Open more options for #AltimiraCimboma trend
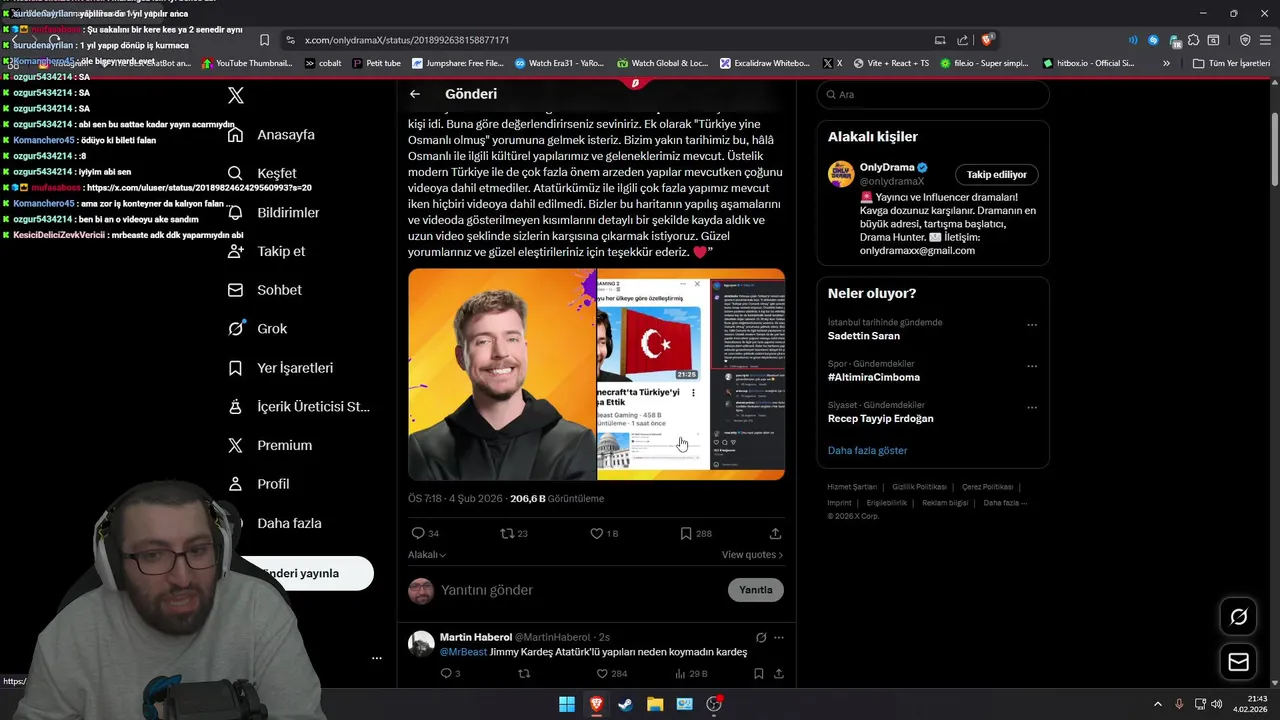Image resolution: width=1280 pixels, height=720 pixels. click(x=1032, y=366)
